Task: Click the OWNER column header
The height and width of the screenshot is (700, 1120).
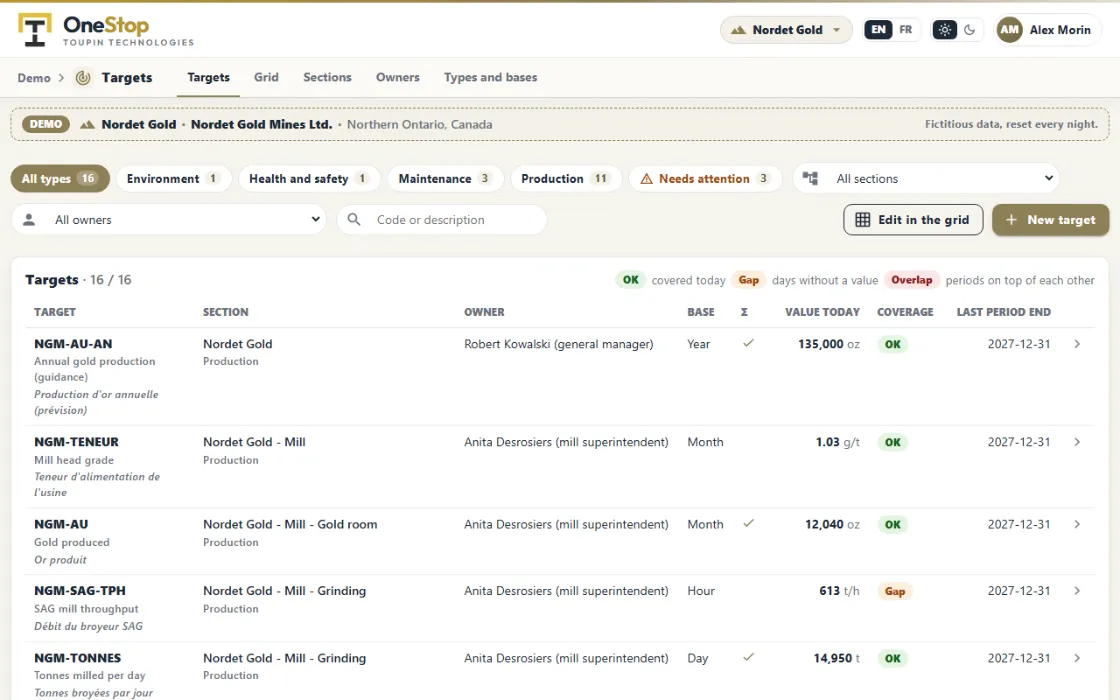Action: click(484, 312)
